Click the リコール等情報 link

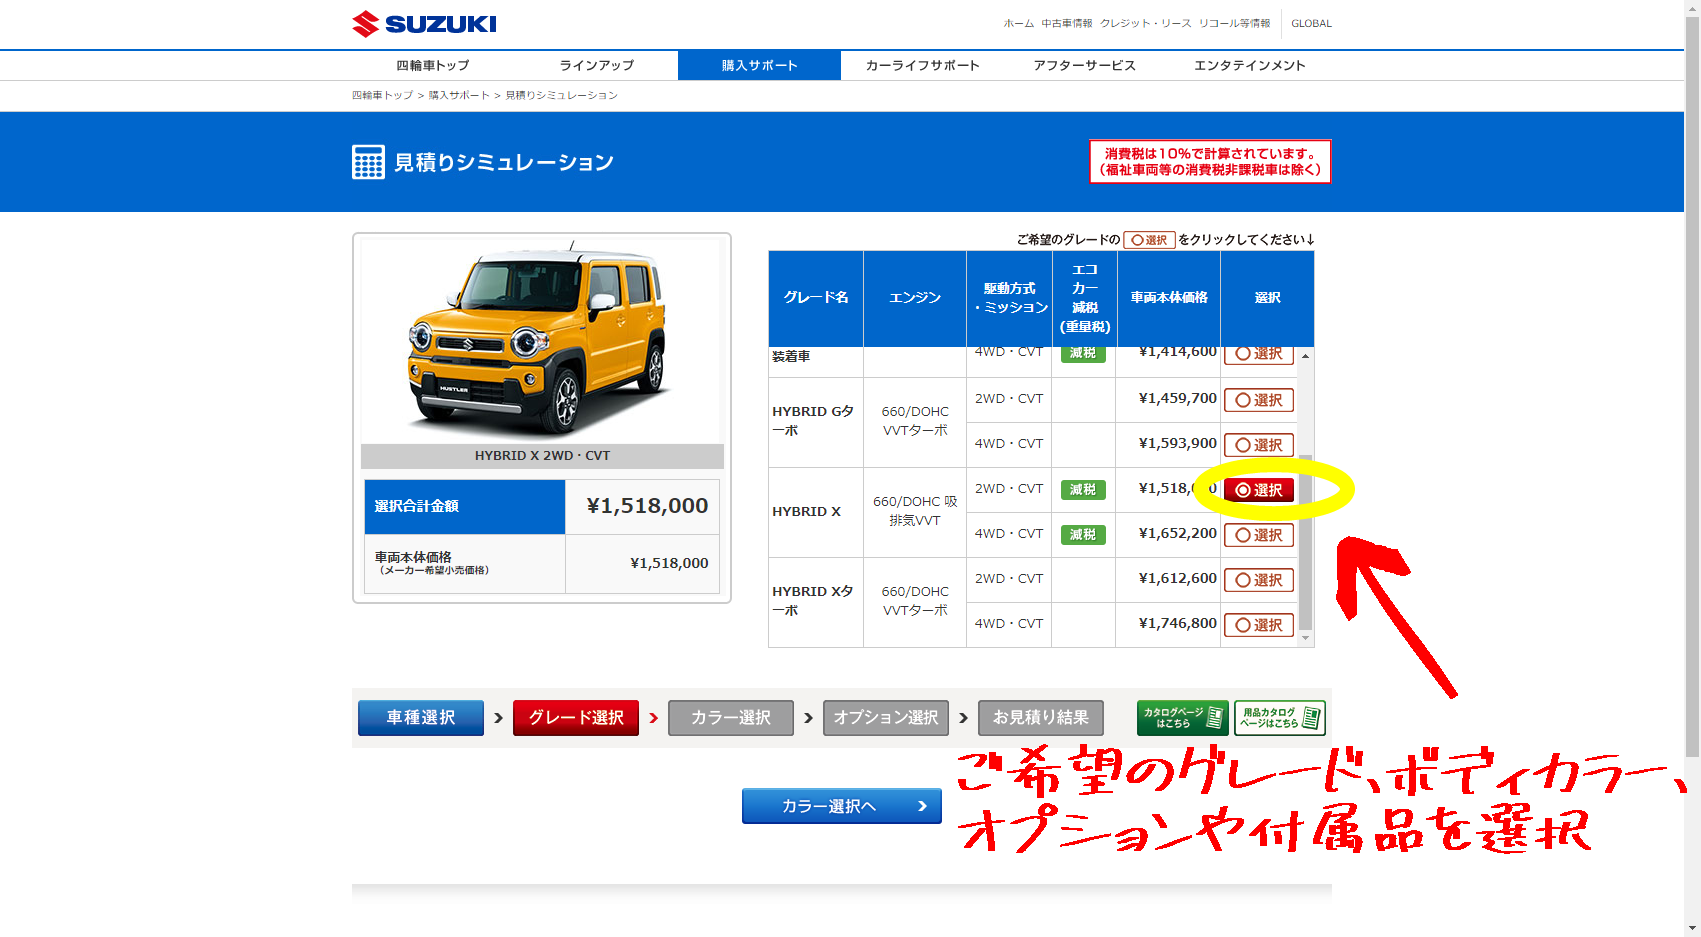[1235, 23]
